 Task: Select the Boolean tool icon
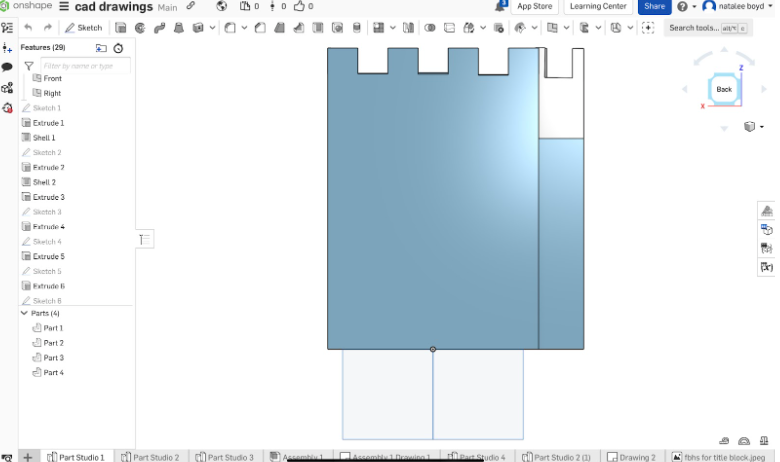(430, 28)
